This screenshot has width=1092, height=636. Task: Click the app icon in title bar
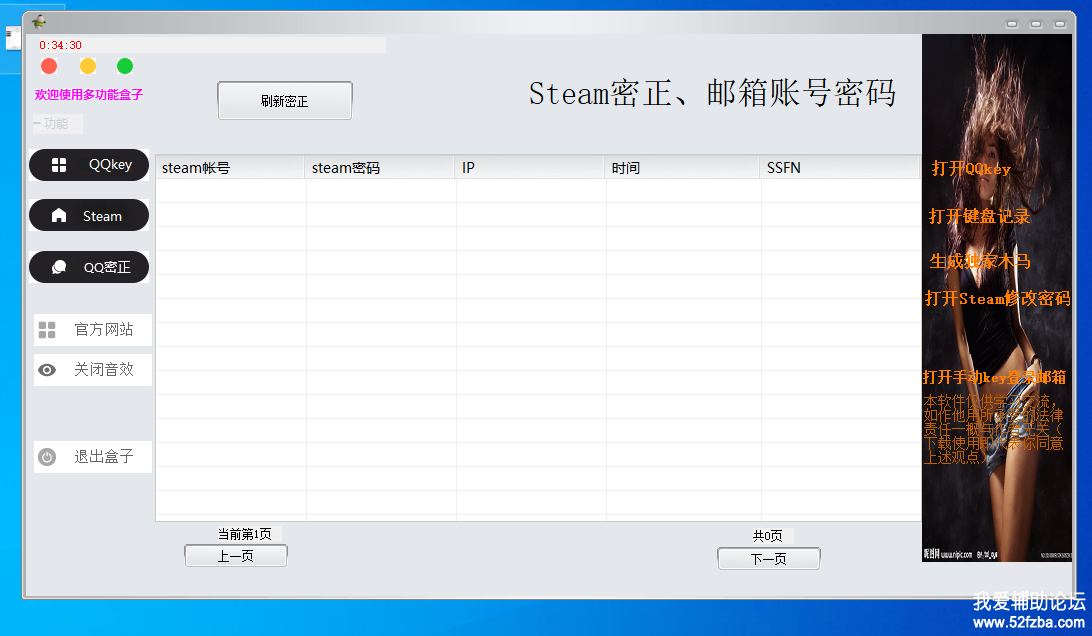tap(39, 22)
